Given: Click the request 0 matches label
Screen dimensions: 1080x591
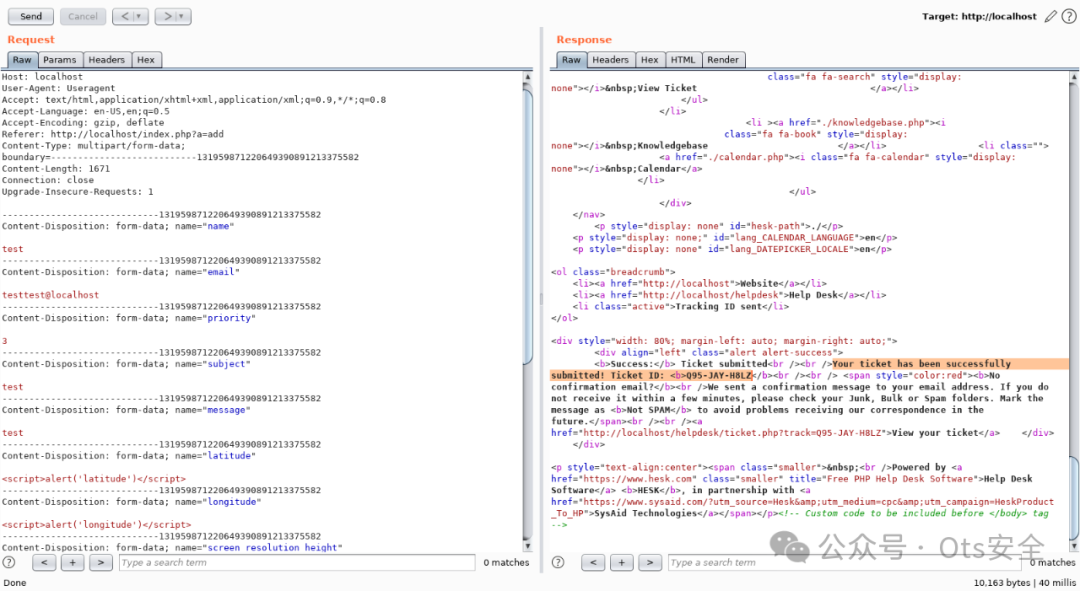Looking at the screenshot, I should pyautogui.click(x=506, y=562).
